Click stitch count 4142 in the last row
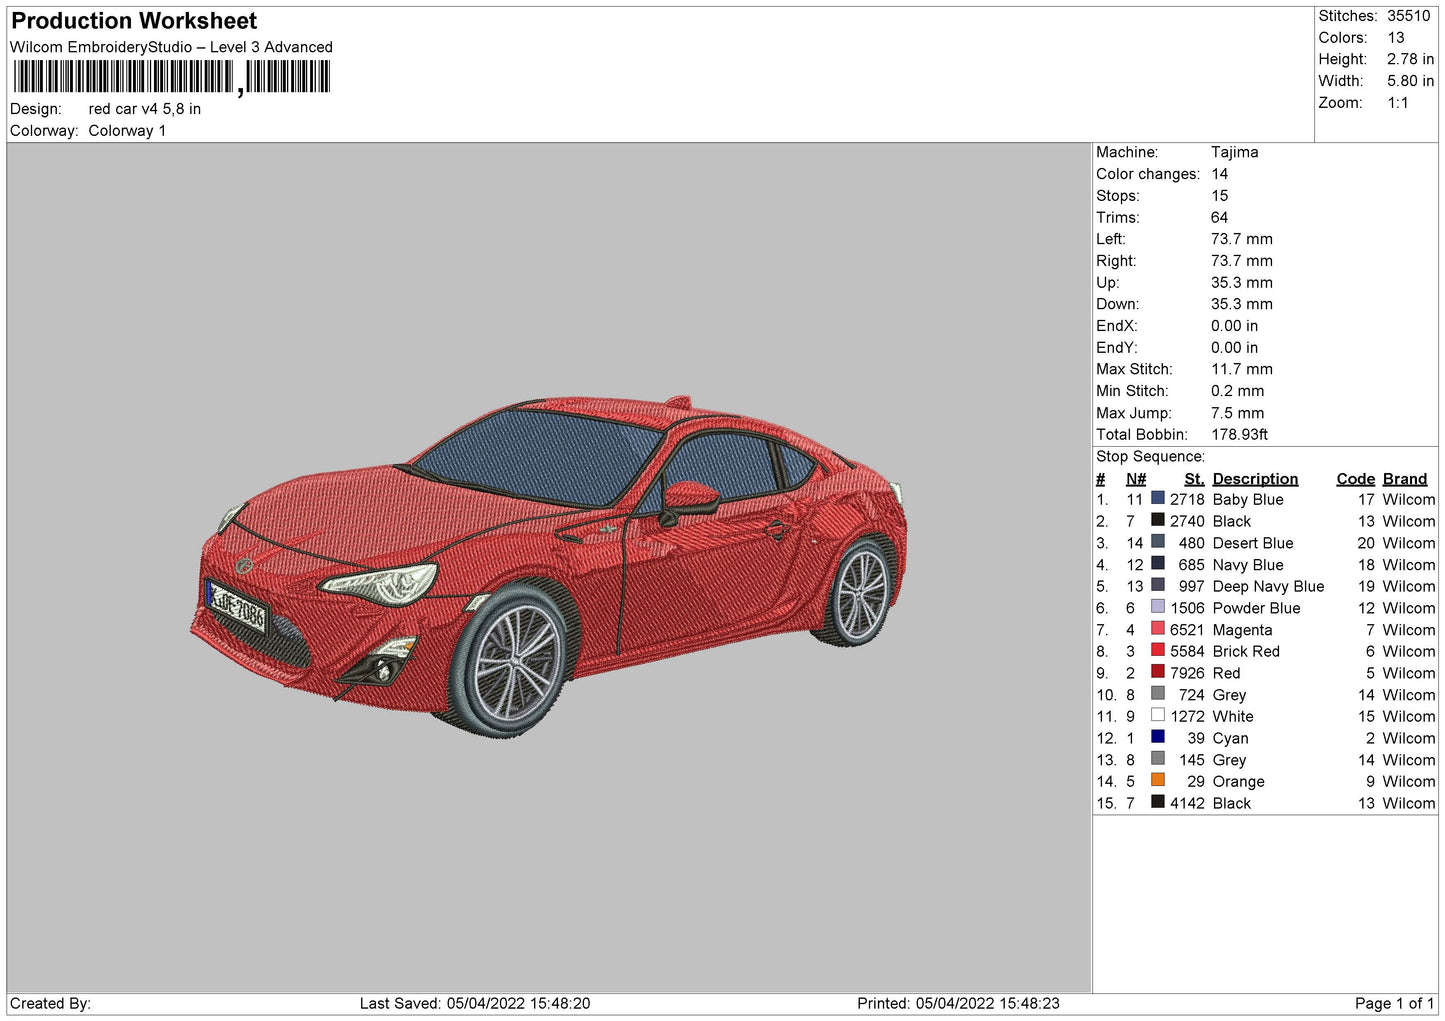The image size is (1445, 1021). (1187, 804)
